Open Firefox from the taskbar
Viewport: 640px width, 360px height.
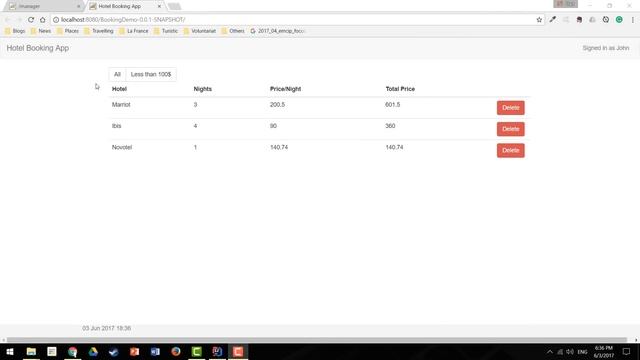[176, 351]
